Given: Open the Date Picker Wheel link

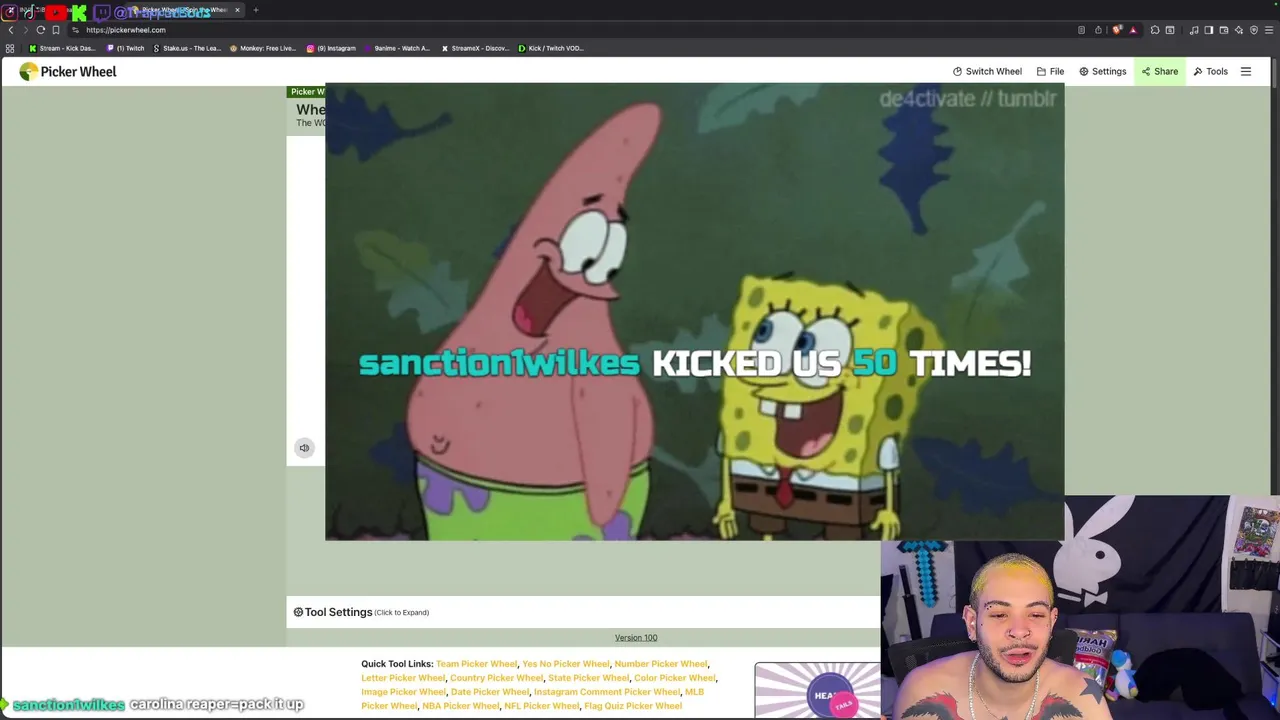Looking at the screenshot, I should pyautogui.click(x=490, y=692).
